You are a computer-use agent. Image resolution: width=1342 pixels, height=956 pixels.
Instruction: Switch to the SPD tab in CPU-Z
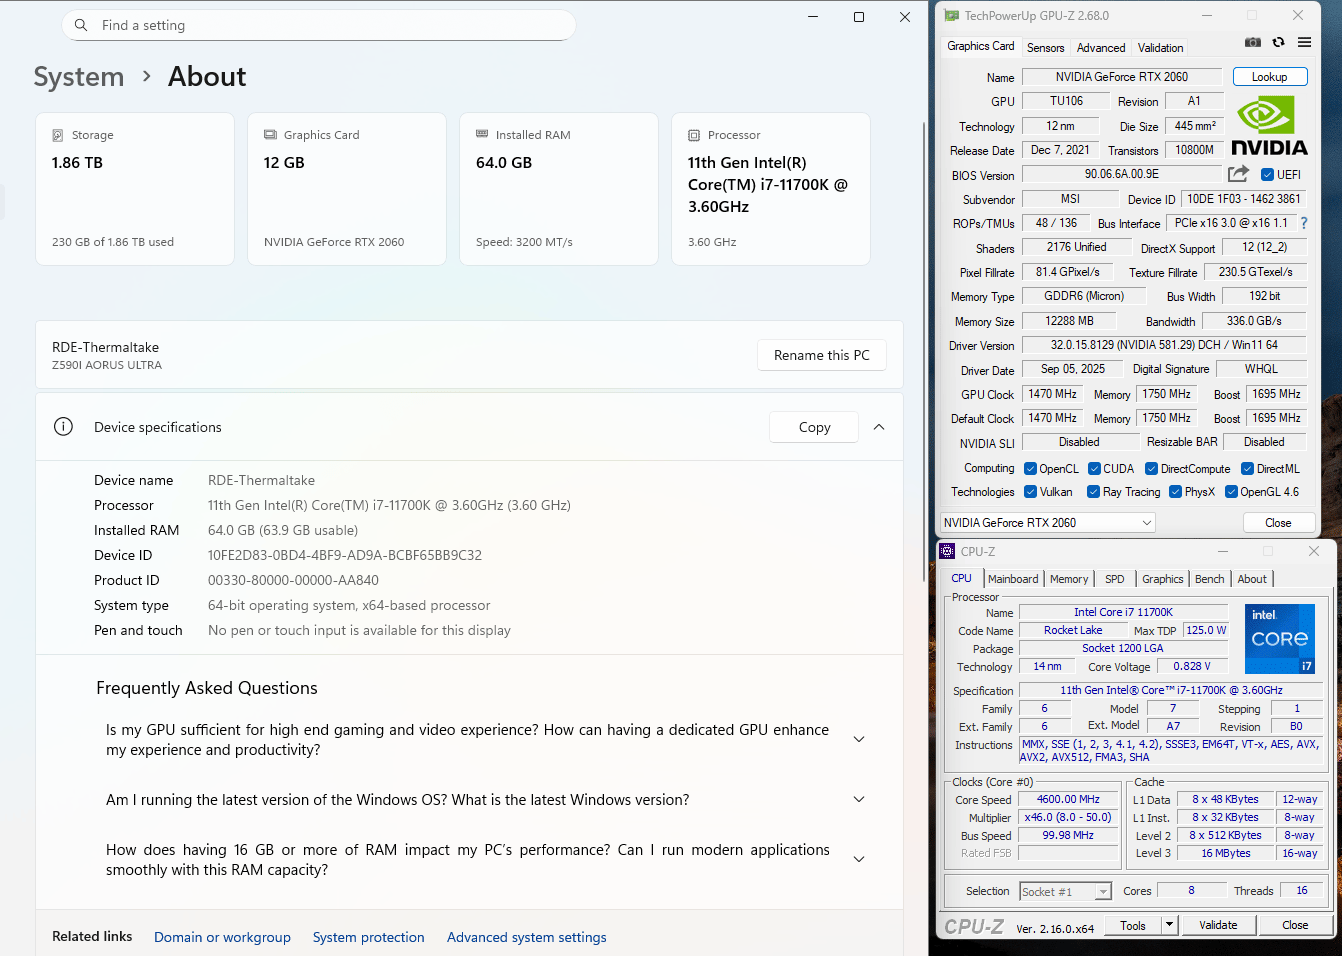(1114, 579)
